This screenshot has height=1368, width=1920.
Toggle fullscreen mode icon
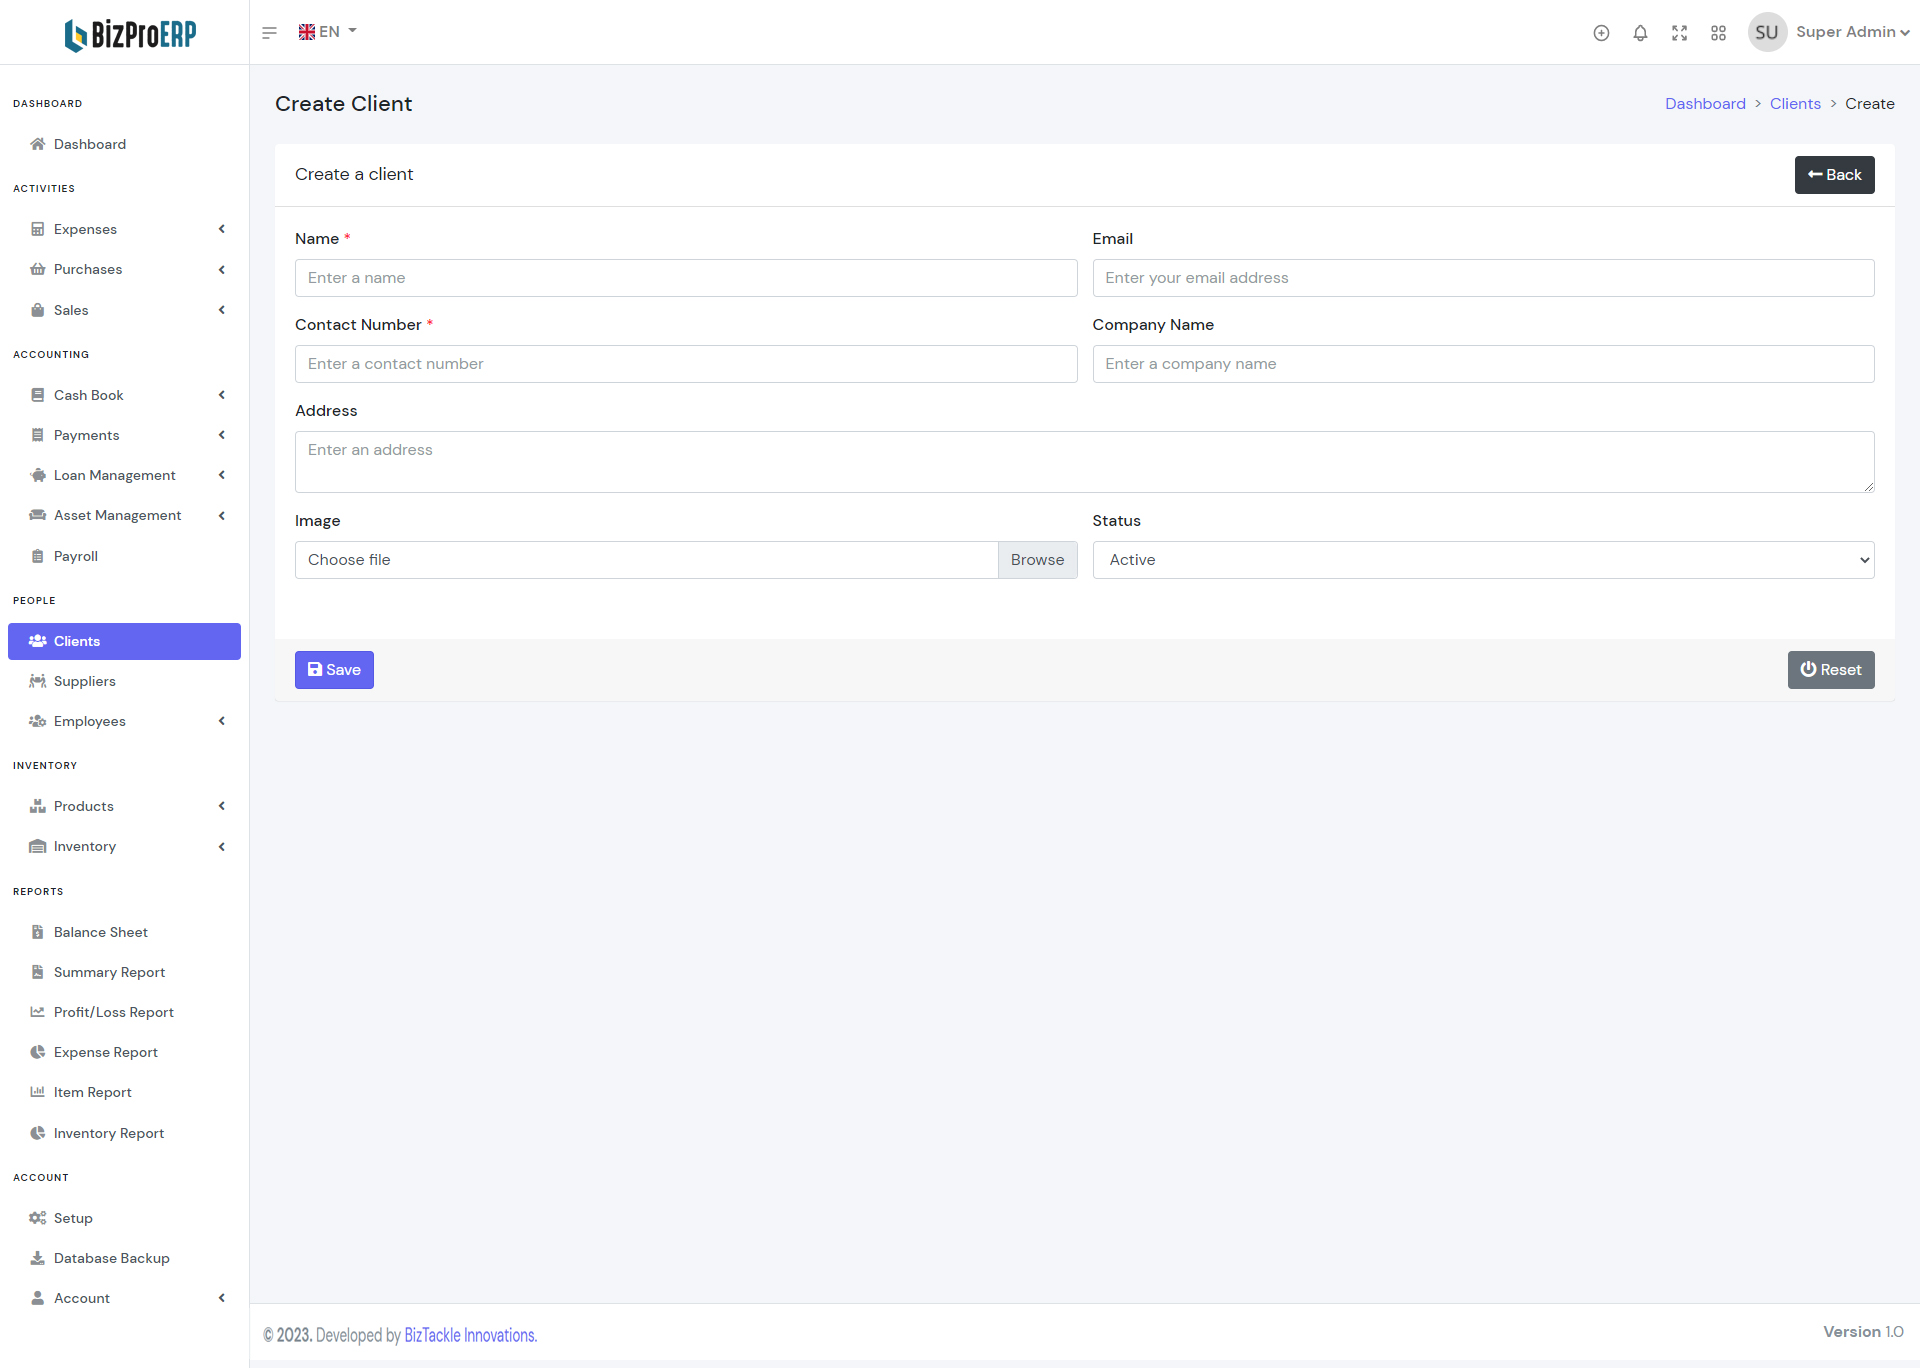[x=1679, y=33]
